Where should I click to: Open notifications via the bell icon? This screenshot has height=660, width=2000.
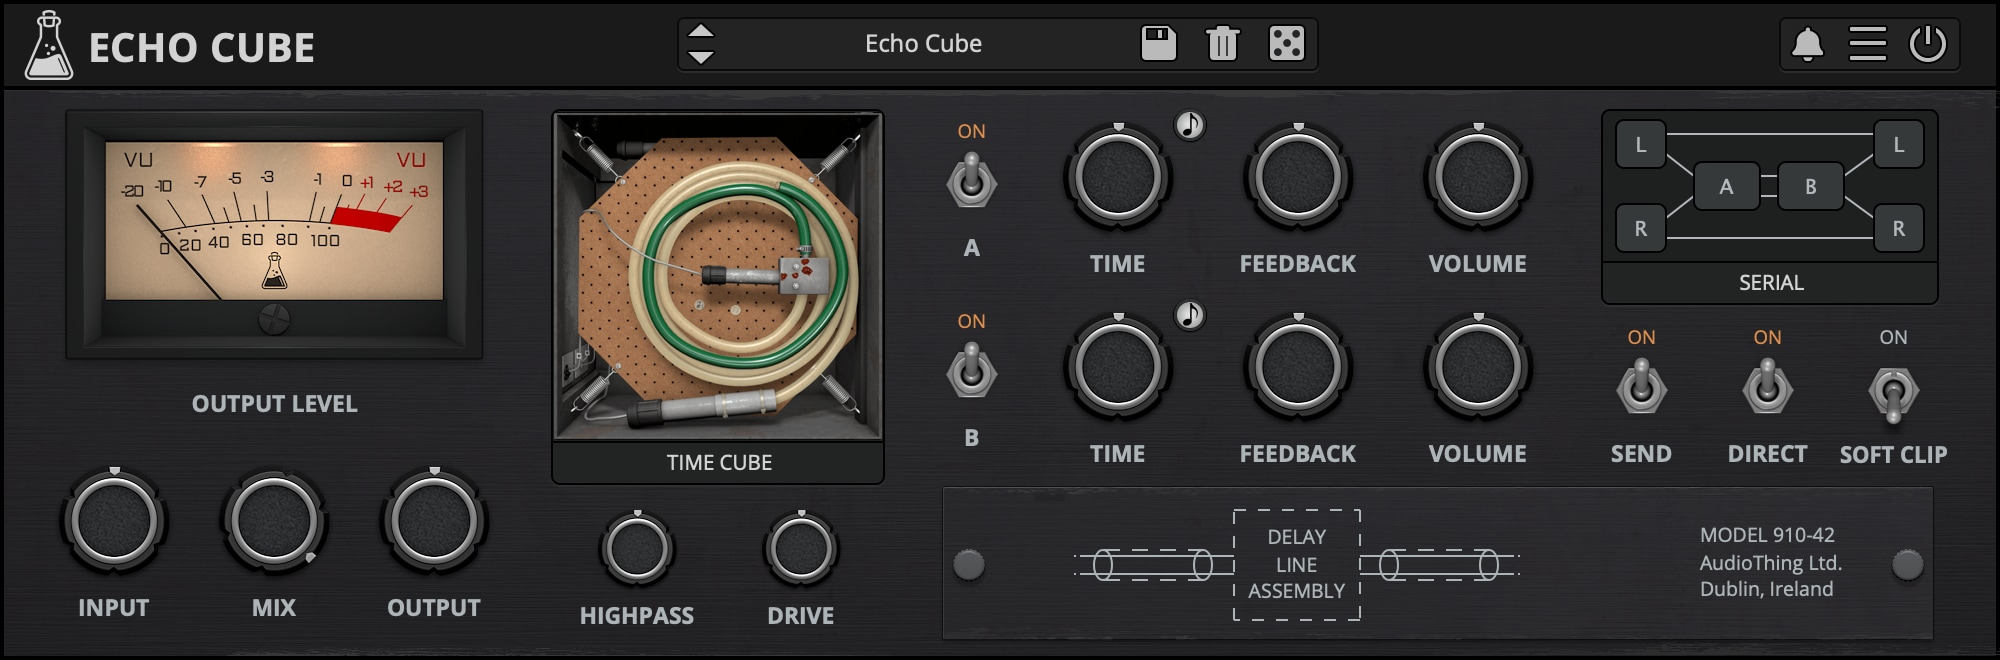point(1807,44)
